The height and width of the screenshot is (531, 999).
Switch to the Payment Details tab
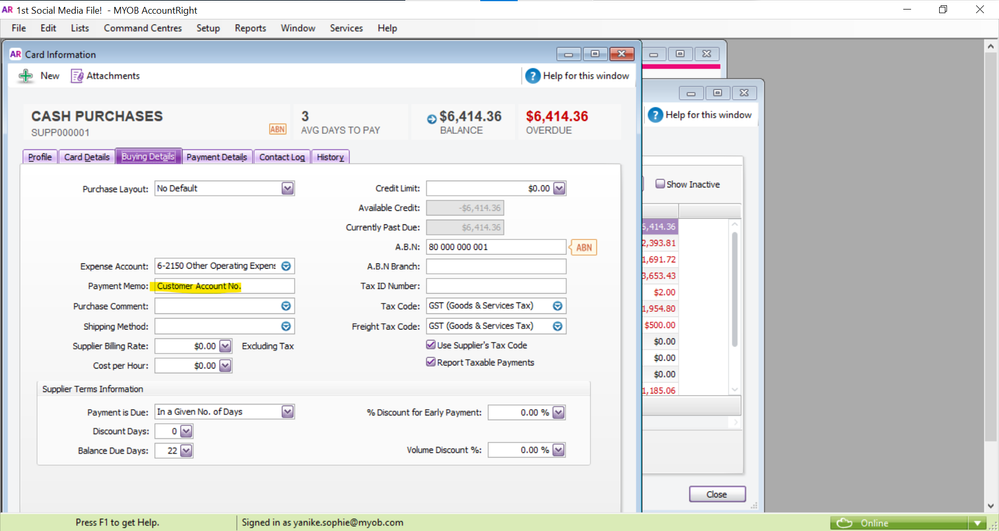point(216,157)
